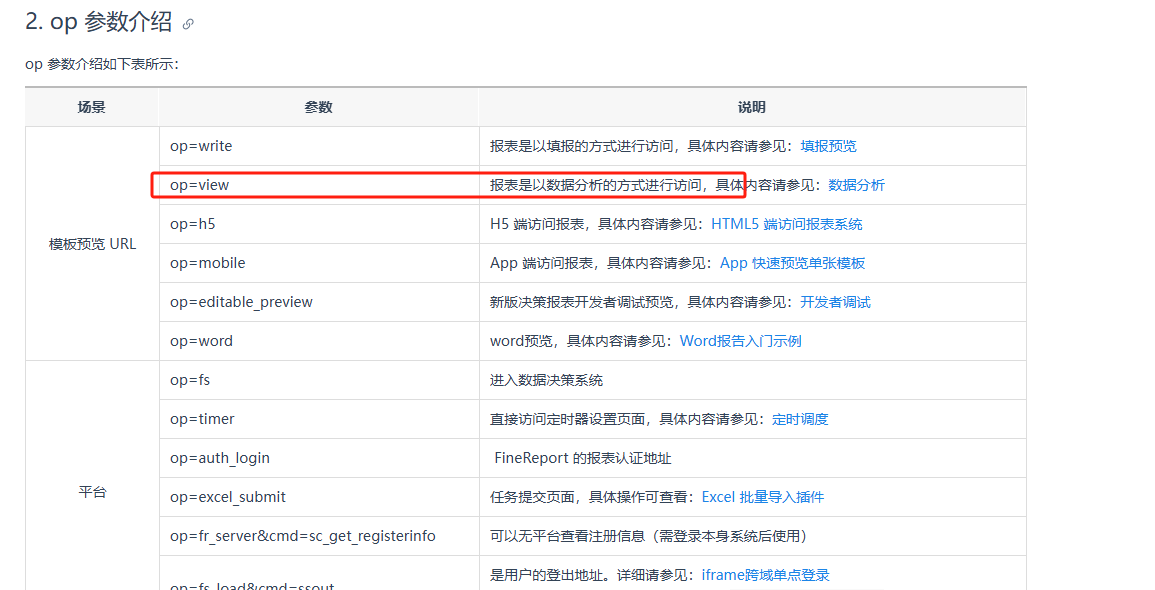Screen dimensions: 1155x590
Task: Click the 'FineReport 的报表认证地址' description
Action: click(x=583, y=458)
